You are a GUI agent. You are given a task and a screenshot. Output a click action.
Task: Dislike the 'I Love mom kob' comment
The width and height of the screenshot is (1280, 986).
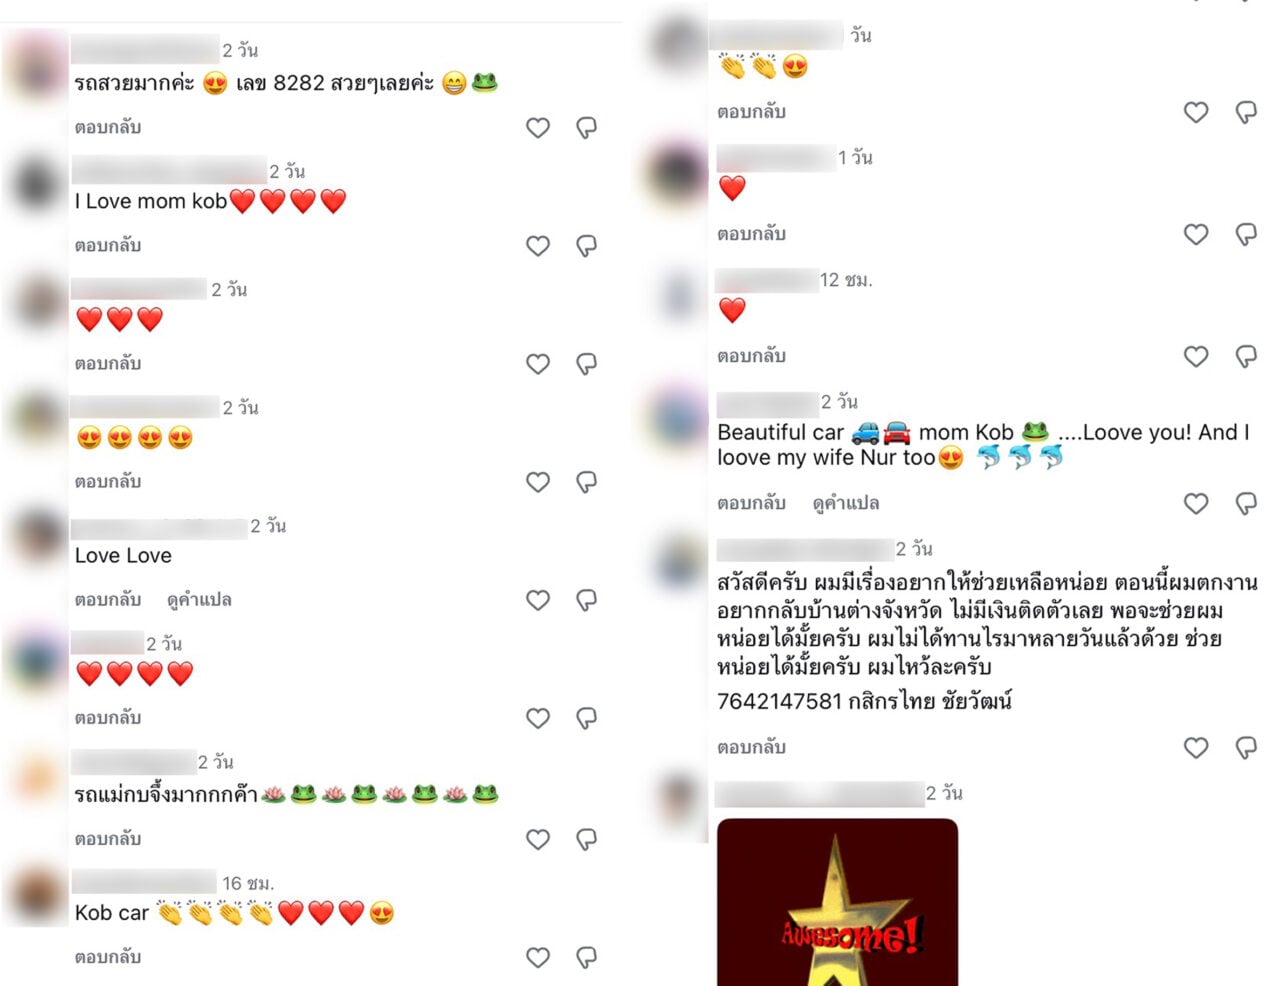[x=587, y=246]
